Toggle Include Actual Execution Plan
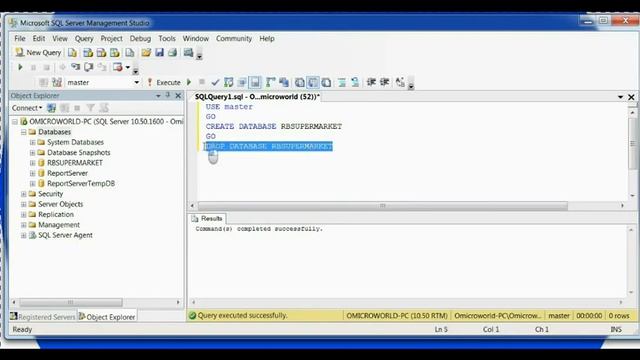 270,82
